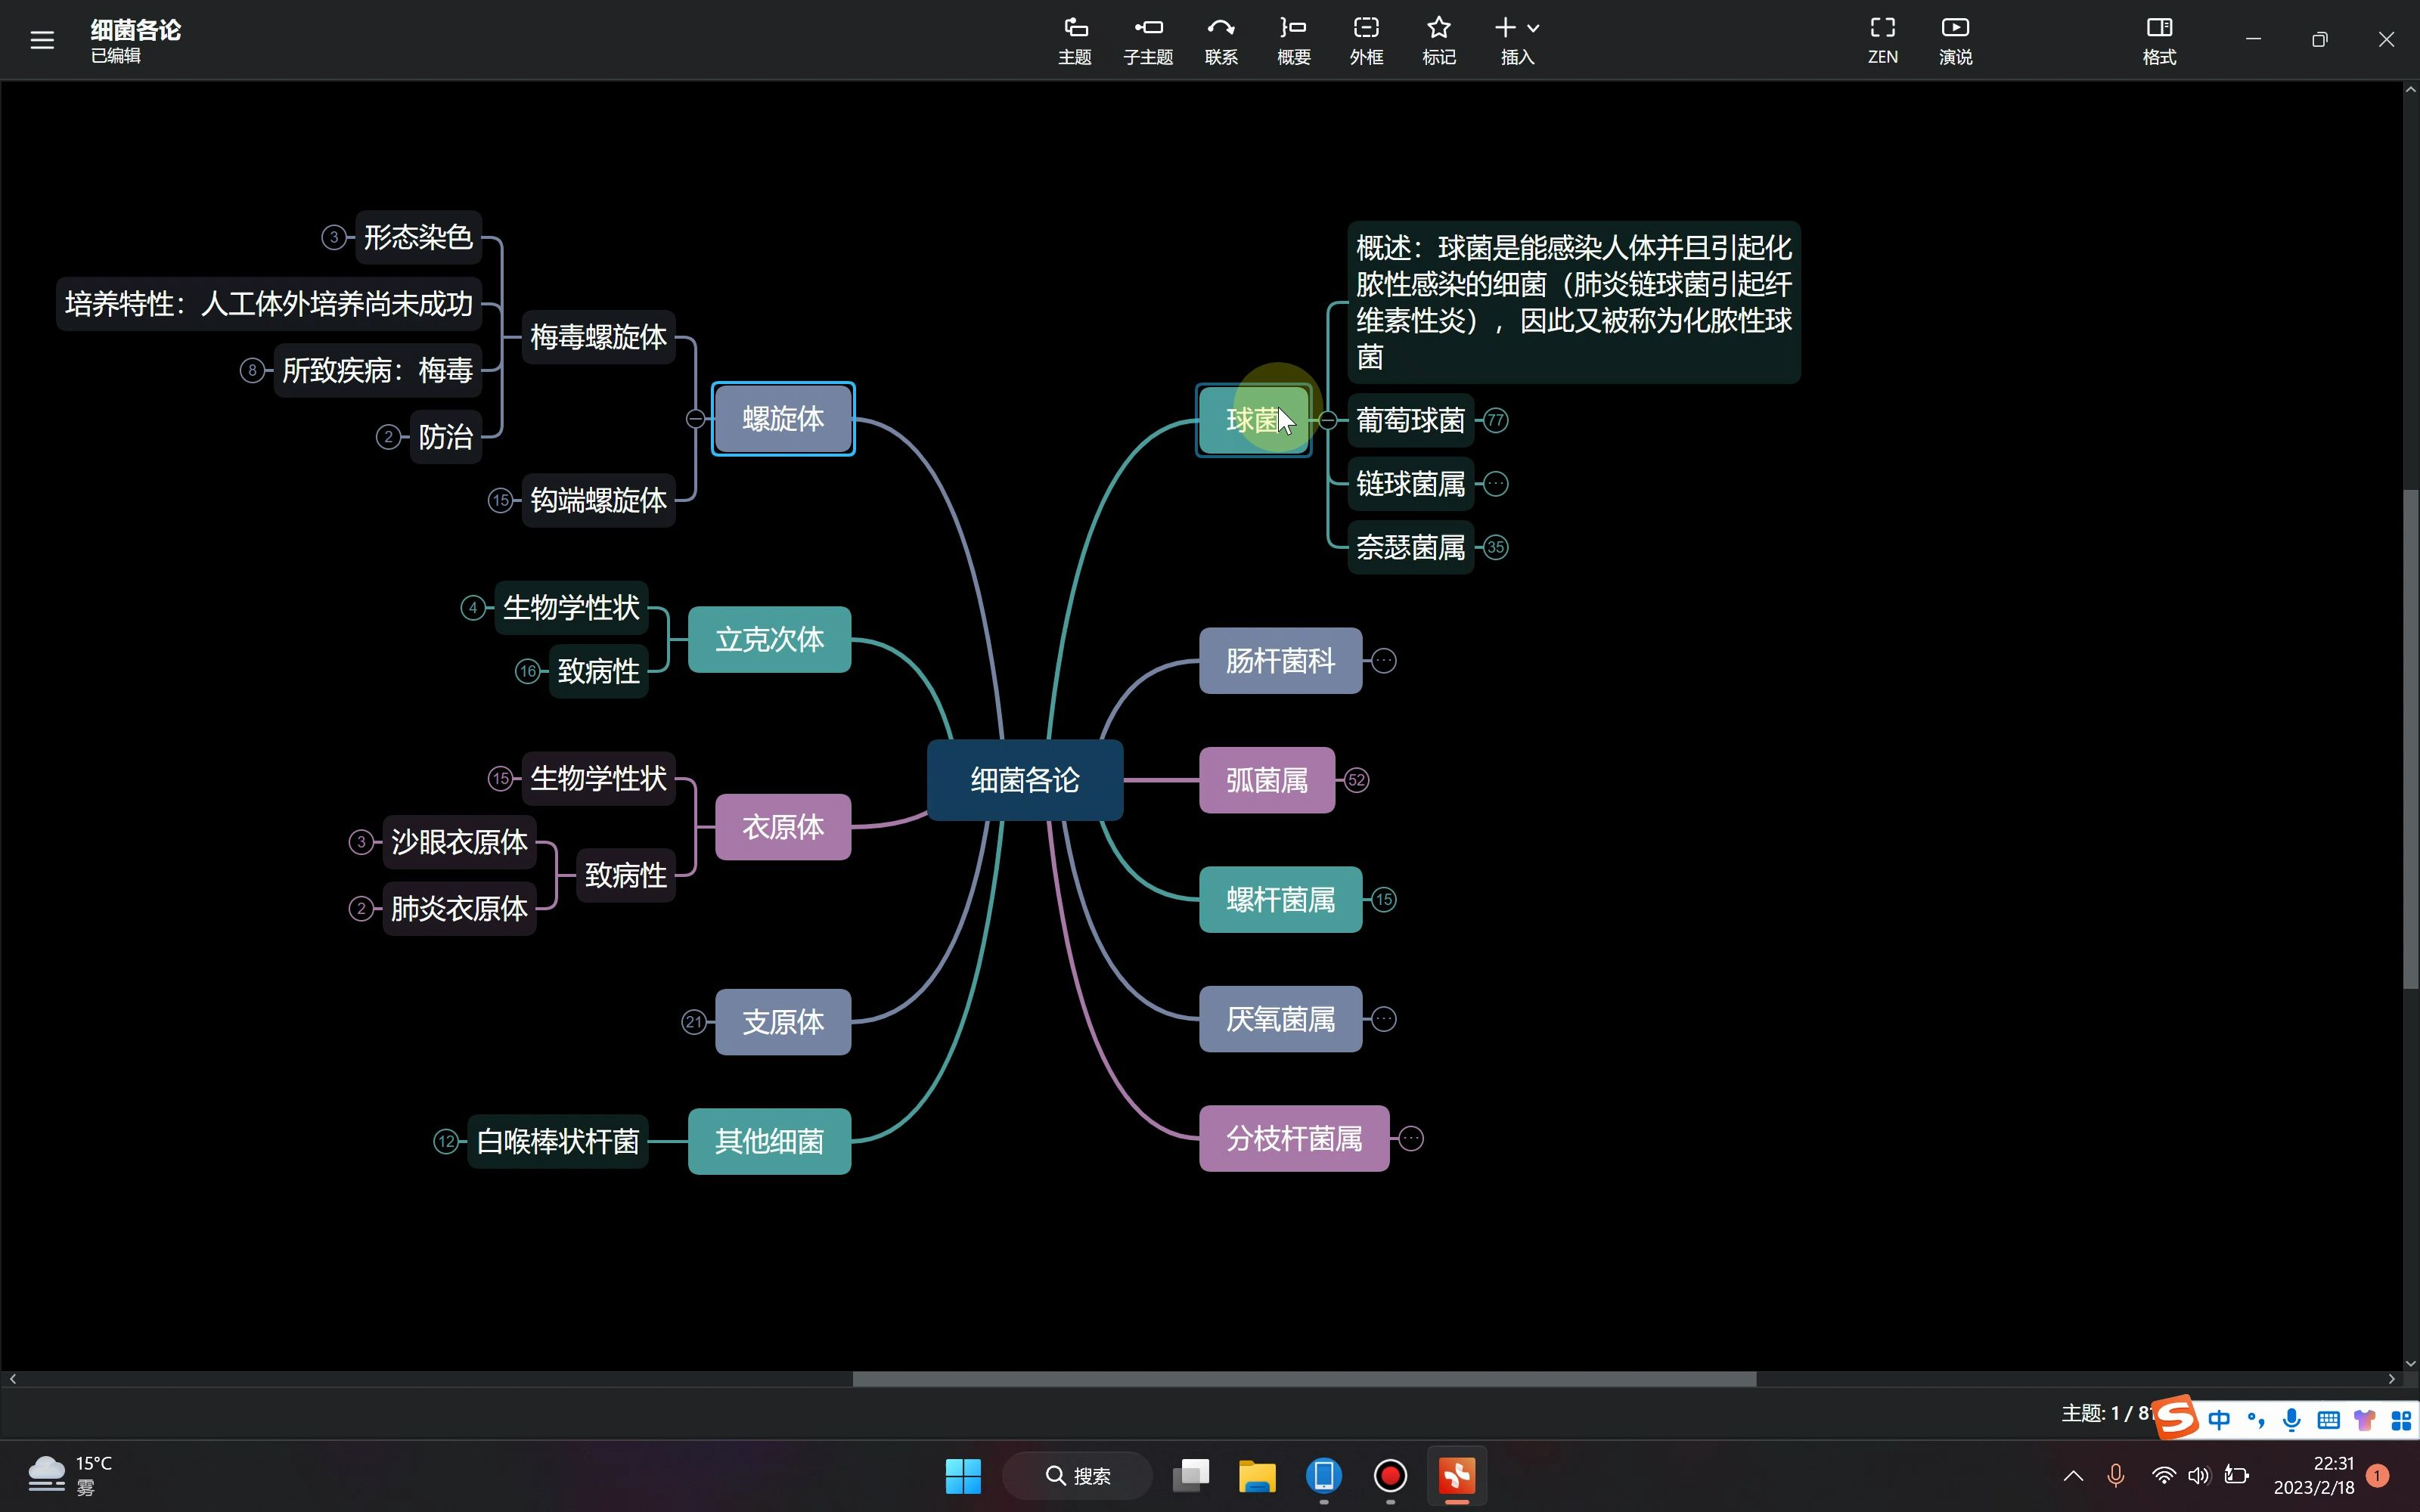Expand the 肠杆菌科 collapsed children
Image resolution: width=2420 pixels, height=1512 pixels.
1384,661
